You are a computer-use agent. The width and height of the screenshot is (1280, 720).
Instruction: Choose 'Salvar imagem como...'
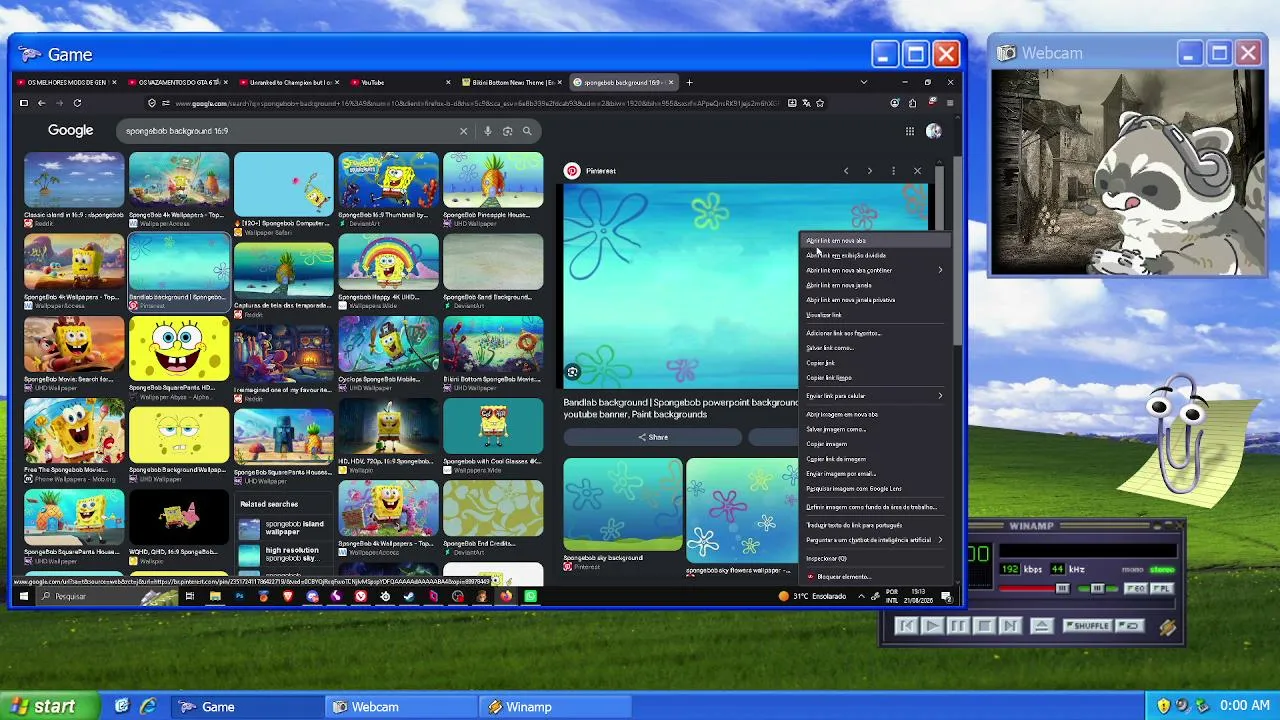click(x=874, y=429)
